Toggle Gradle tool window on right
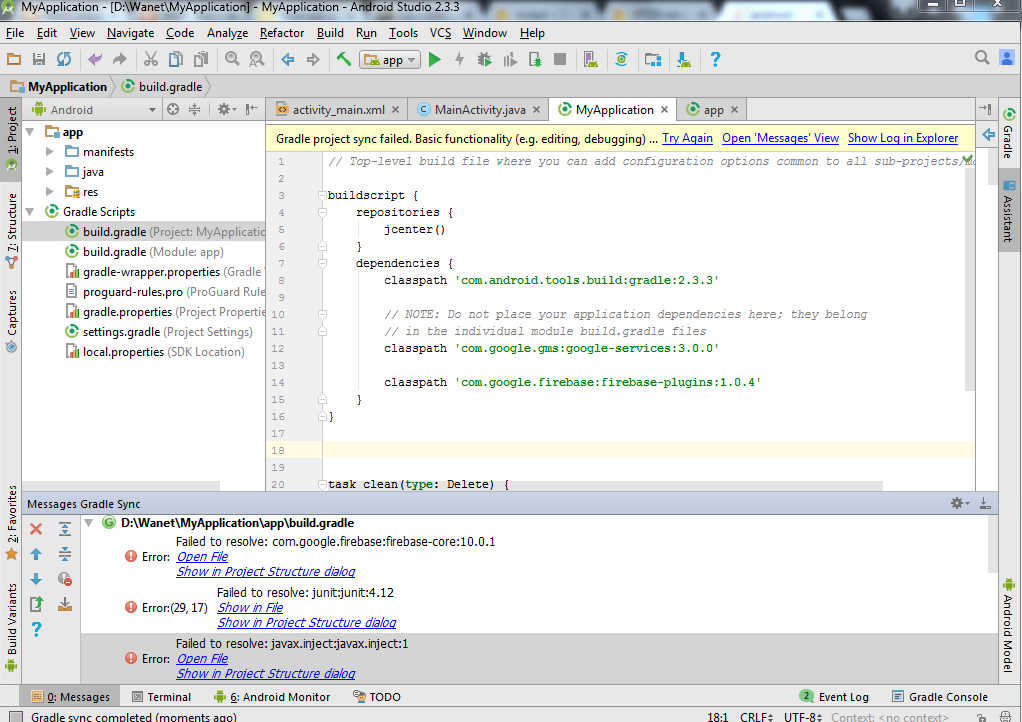 click(x=1008, y=133)
